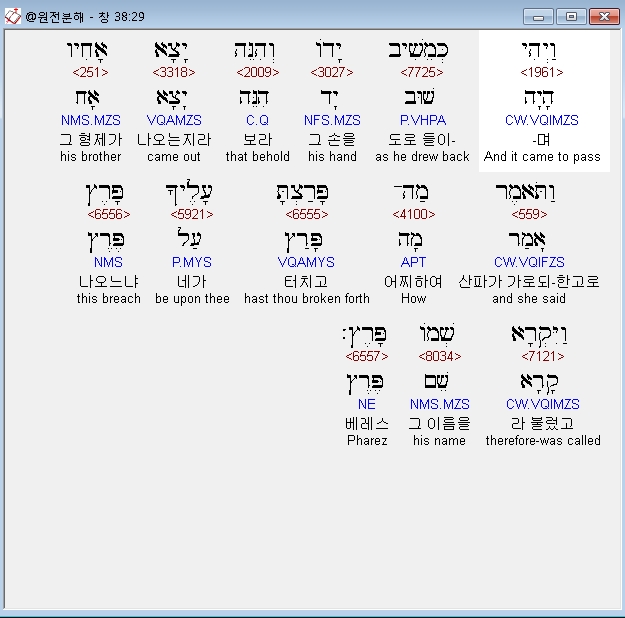The width and height of the screenshot is (625, 618).
Task: Click the English gloss 'his hand'
Action: [x=332, y=156]
